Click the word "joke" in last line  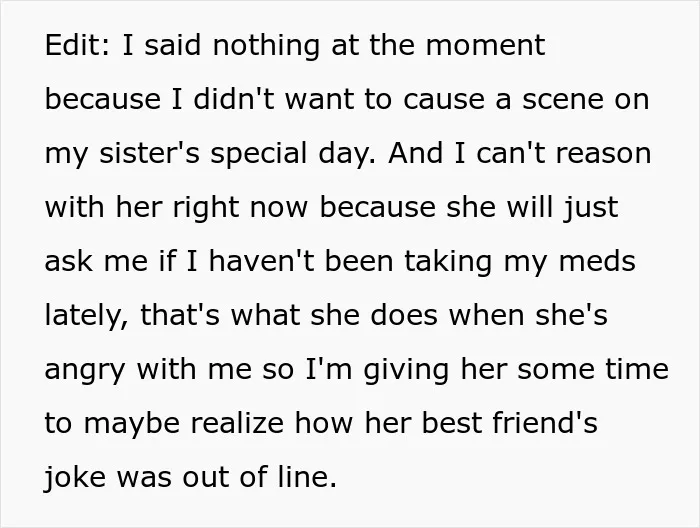(x=75, y=479)
